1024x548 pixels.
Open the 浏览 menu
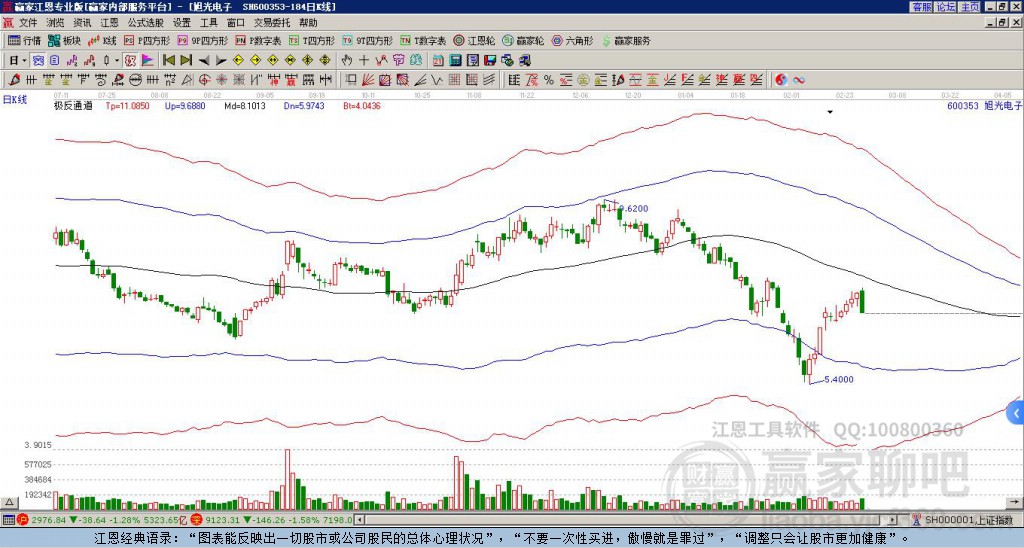pos(56,23)
